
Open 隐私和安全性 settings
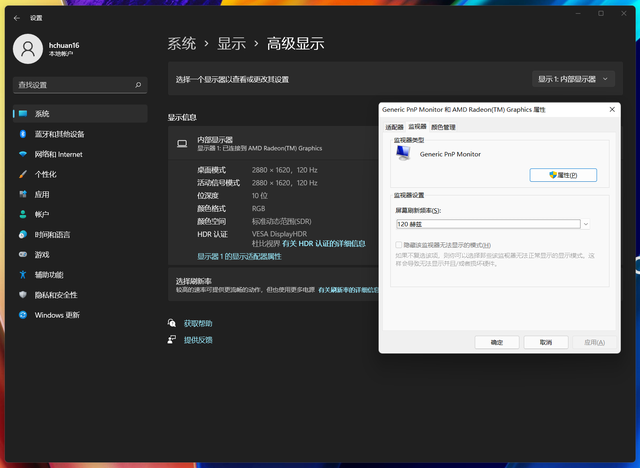[x=80, y=295]
